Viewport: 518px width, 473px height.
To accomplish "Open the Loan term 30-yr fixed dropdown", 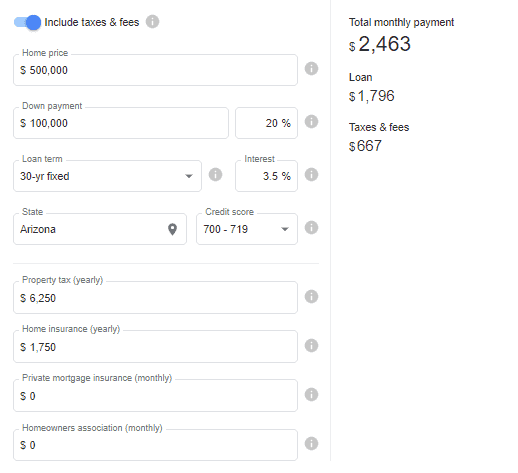I will pos(107,176).
